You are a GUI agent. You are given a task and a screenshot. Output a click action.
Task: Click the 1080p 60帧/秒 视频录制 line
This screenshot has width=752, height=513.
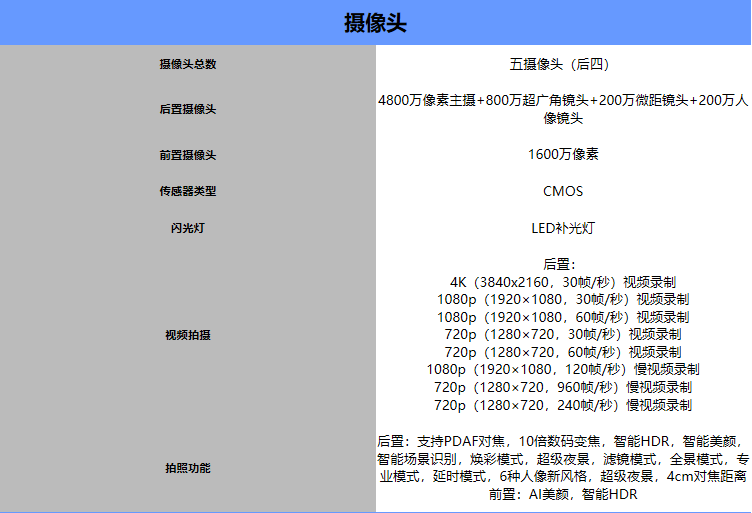(563, 317)
